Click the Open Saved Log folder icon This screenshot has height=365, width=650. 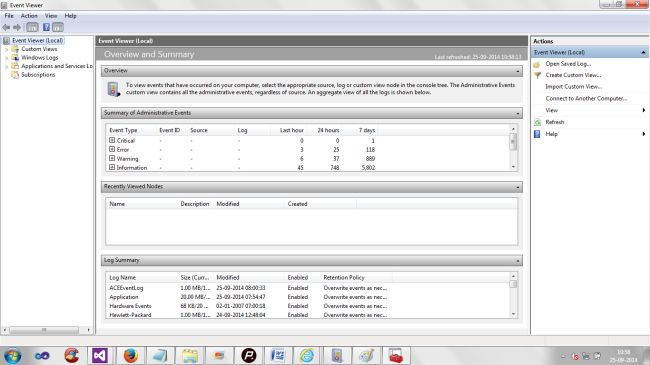[x=537, y=64]
